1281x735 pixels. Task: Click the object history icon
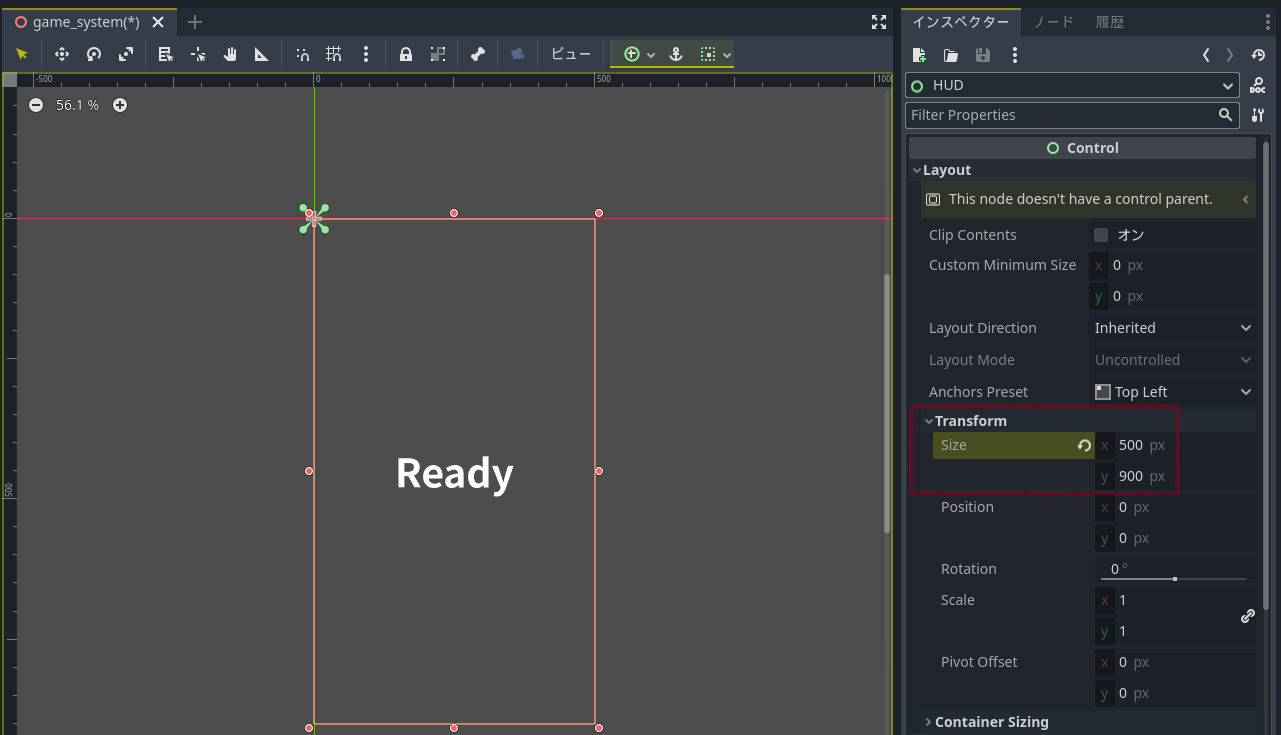tap(1258, 55)
